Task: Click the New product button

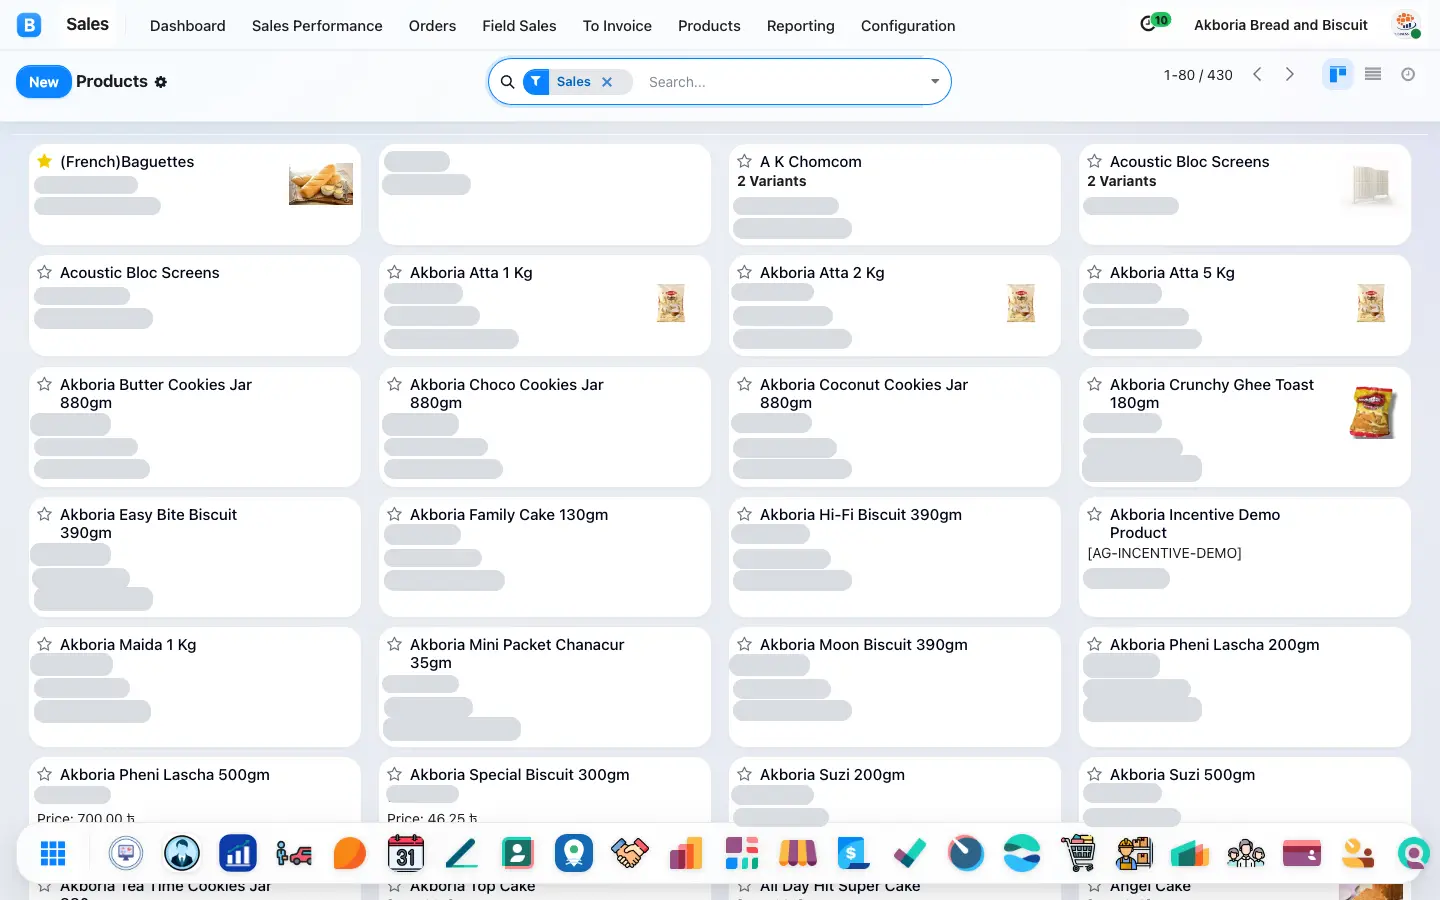Action: pos(44,82)
